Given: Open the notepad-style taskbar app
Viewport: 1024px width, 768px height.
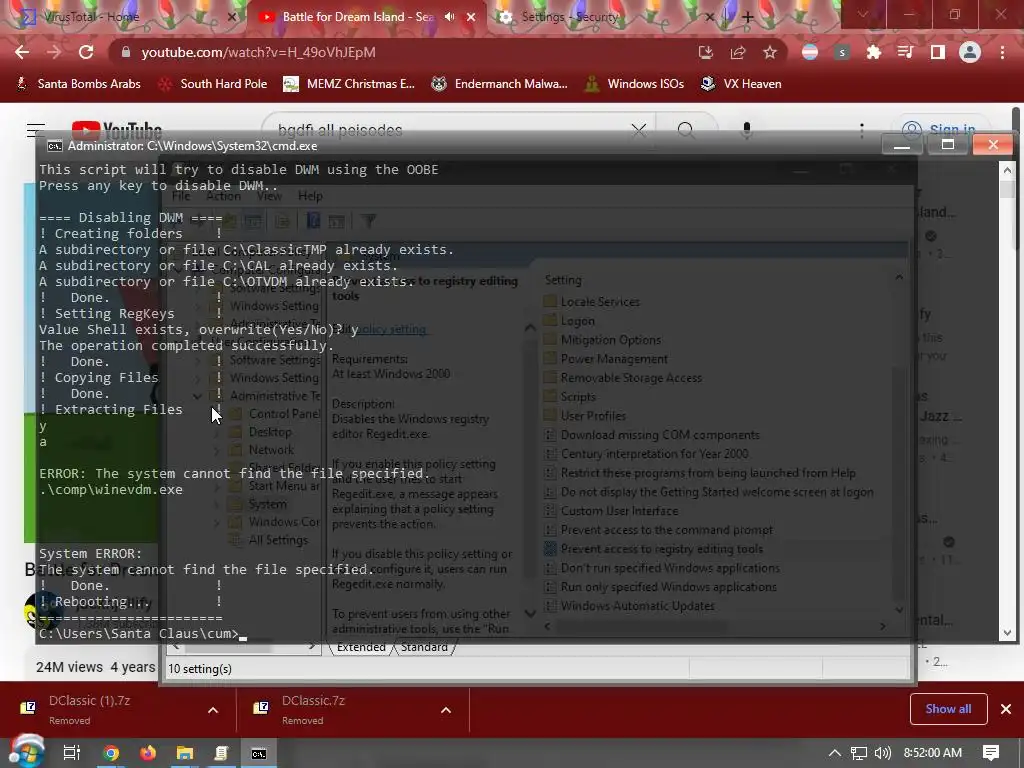Looking at the screenshot, I should coord(221,753).
